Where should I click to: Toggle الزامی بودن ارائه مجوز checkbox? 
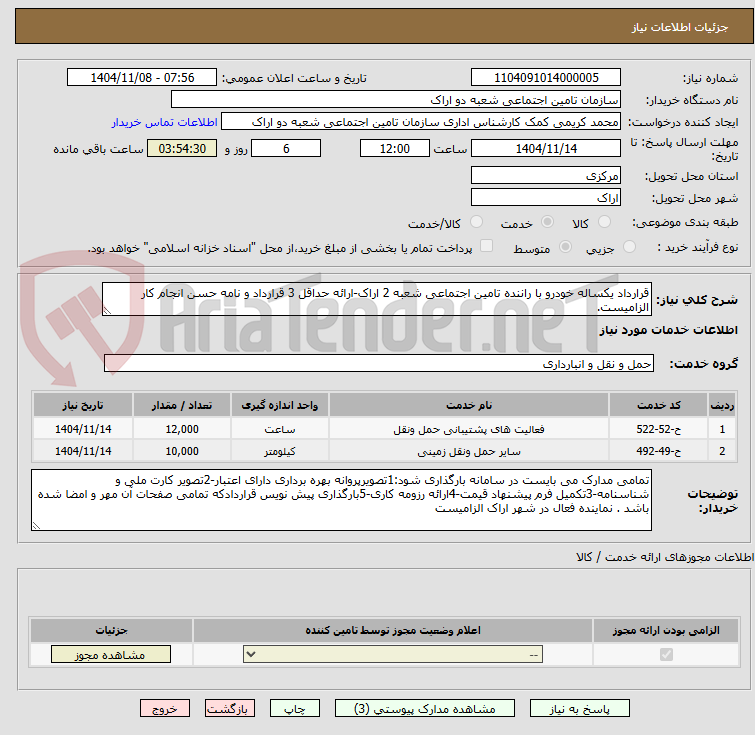click(666, 655)
